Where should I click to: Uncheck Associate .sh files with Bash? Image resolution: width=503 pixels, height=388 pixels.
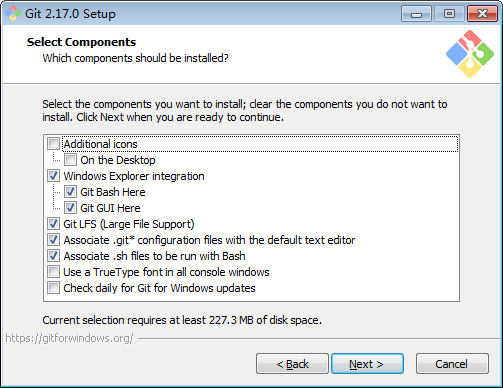(x=53, y=256)
